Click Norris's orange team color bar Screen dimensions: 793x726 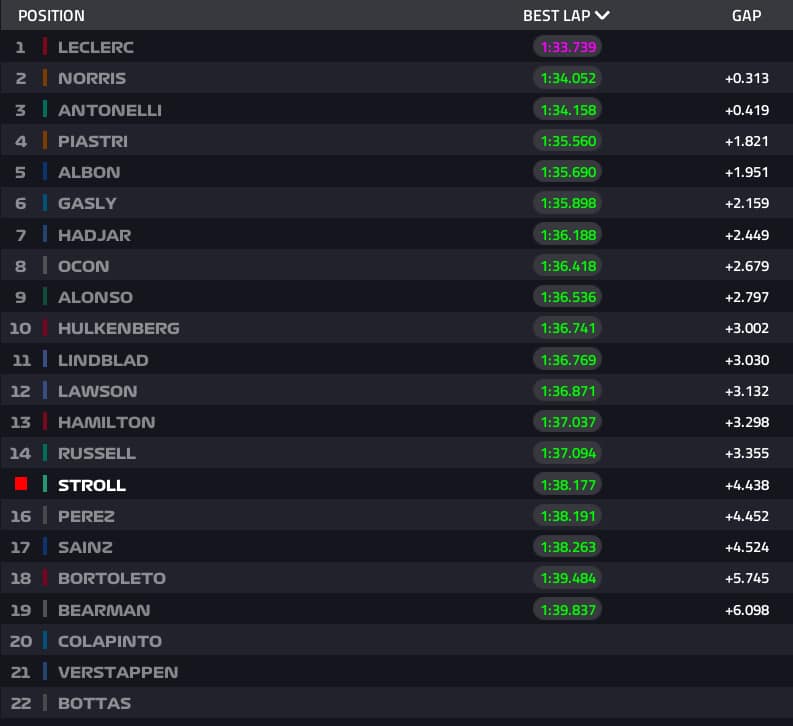(45, 78)
